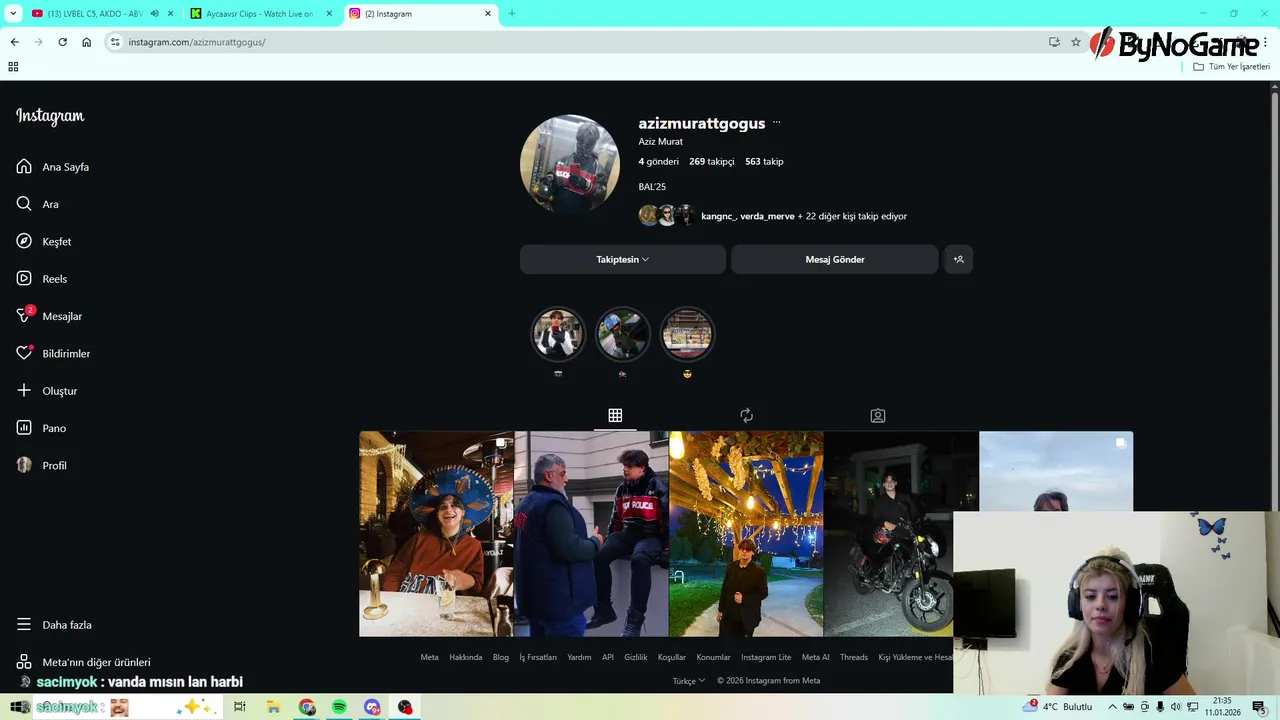Click the address bar URL
The height and width of the screenshot is (720, 1280).
click(x=197, y=42)
